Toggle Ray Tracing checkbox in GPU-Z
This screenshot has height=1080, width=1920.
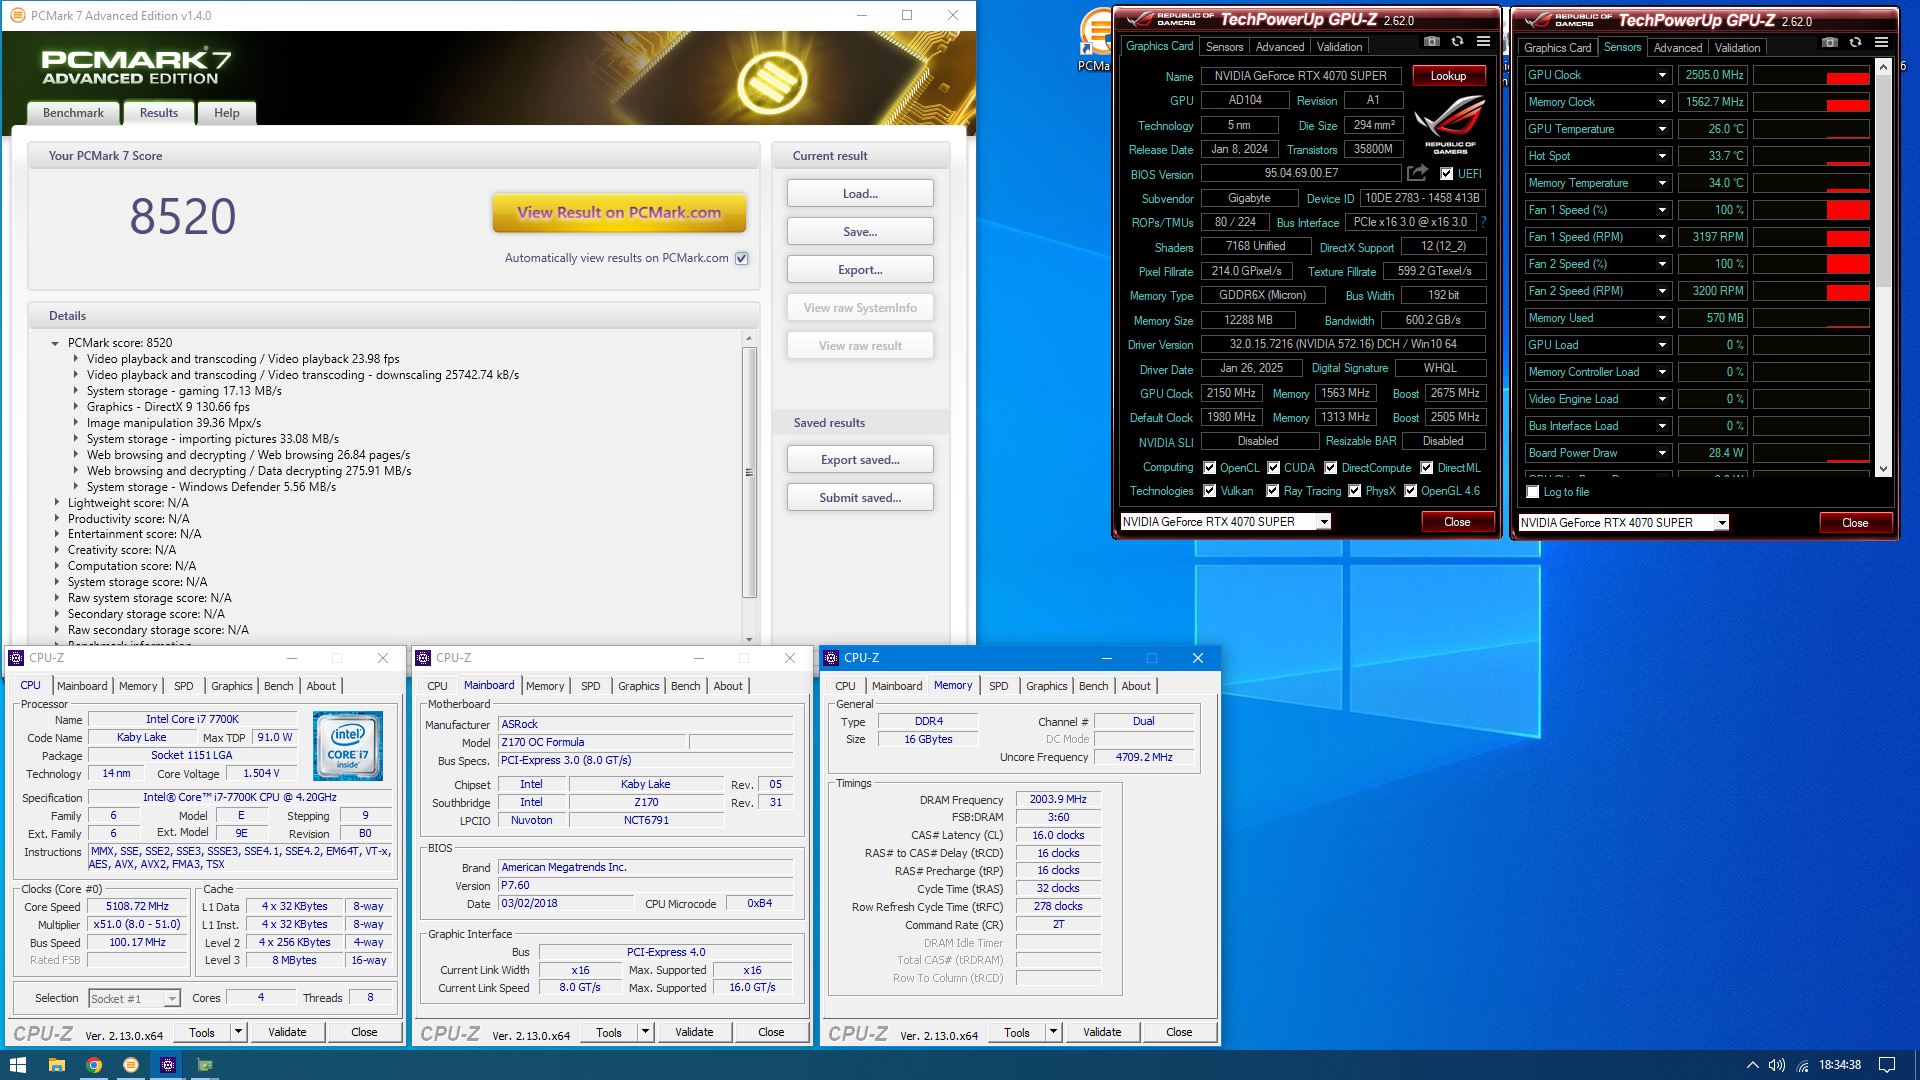click(1273, 490)
